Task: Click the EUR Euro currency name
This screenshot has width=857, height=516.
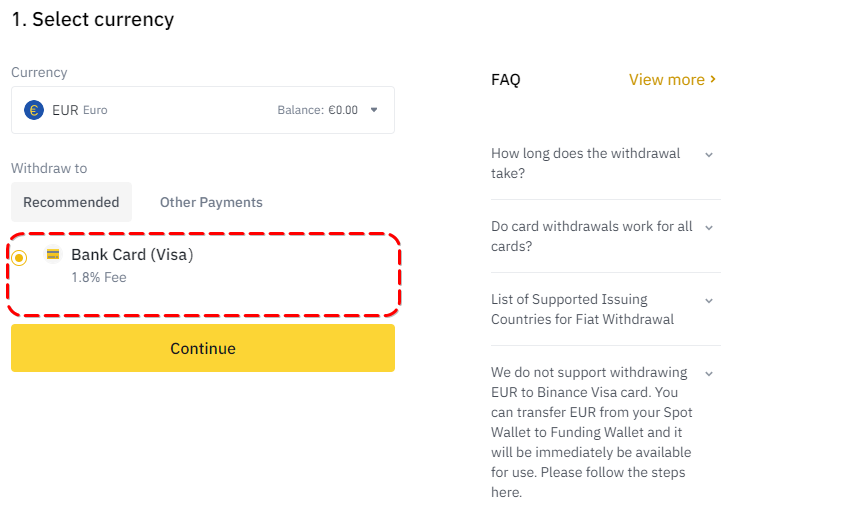Action: 80,110
